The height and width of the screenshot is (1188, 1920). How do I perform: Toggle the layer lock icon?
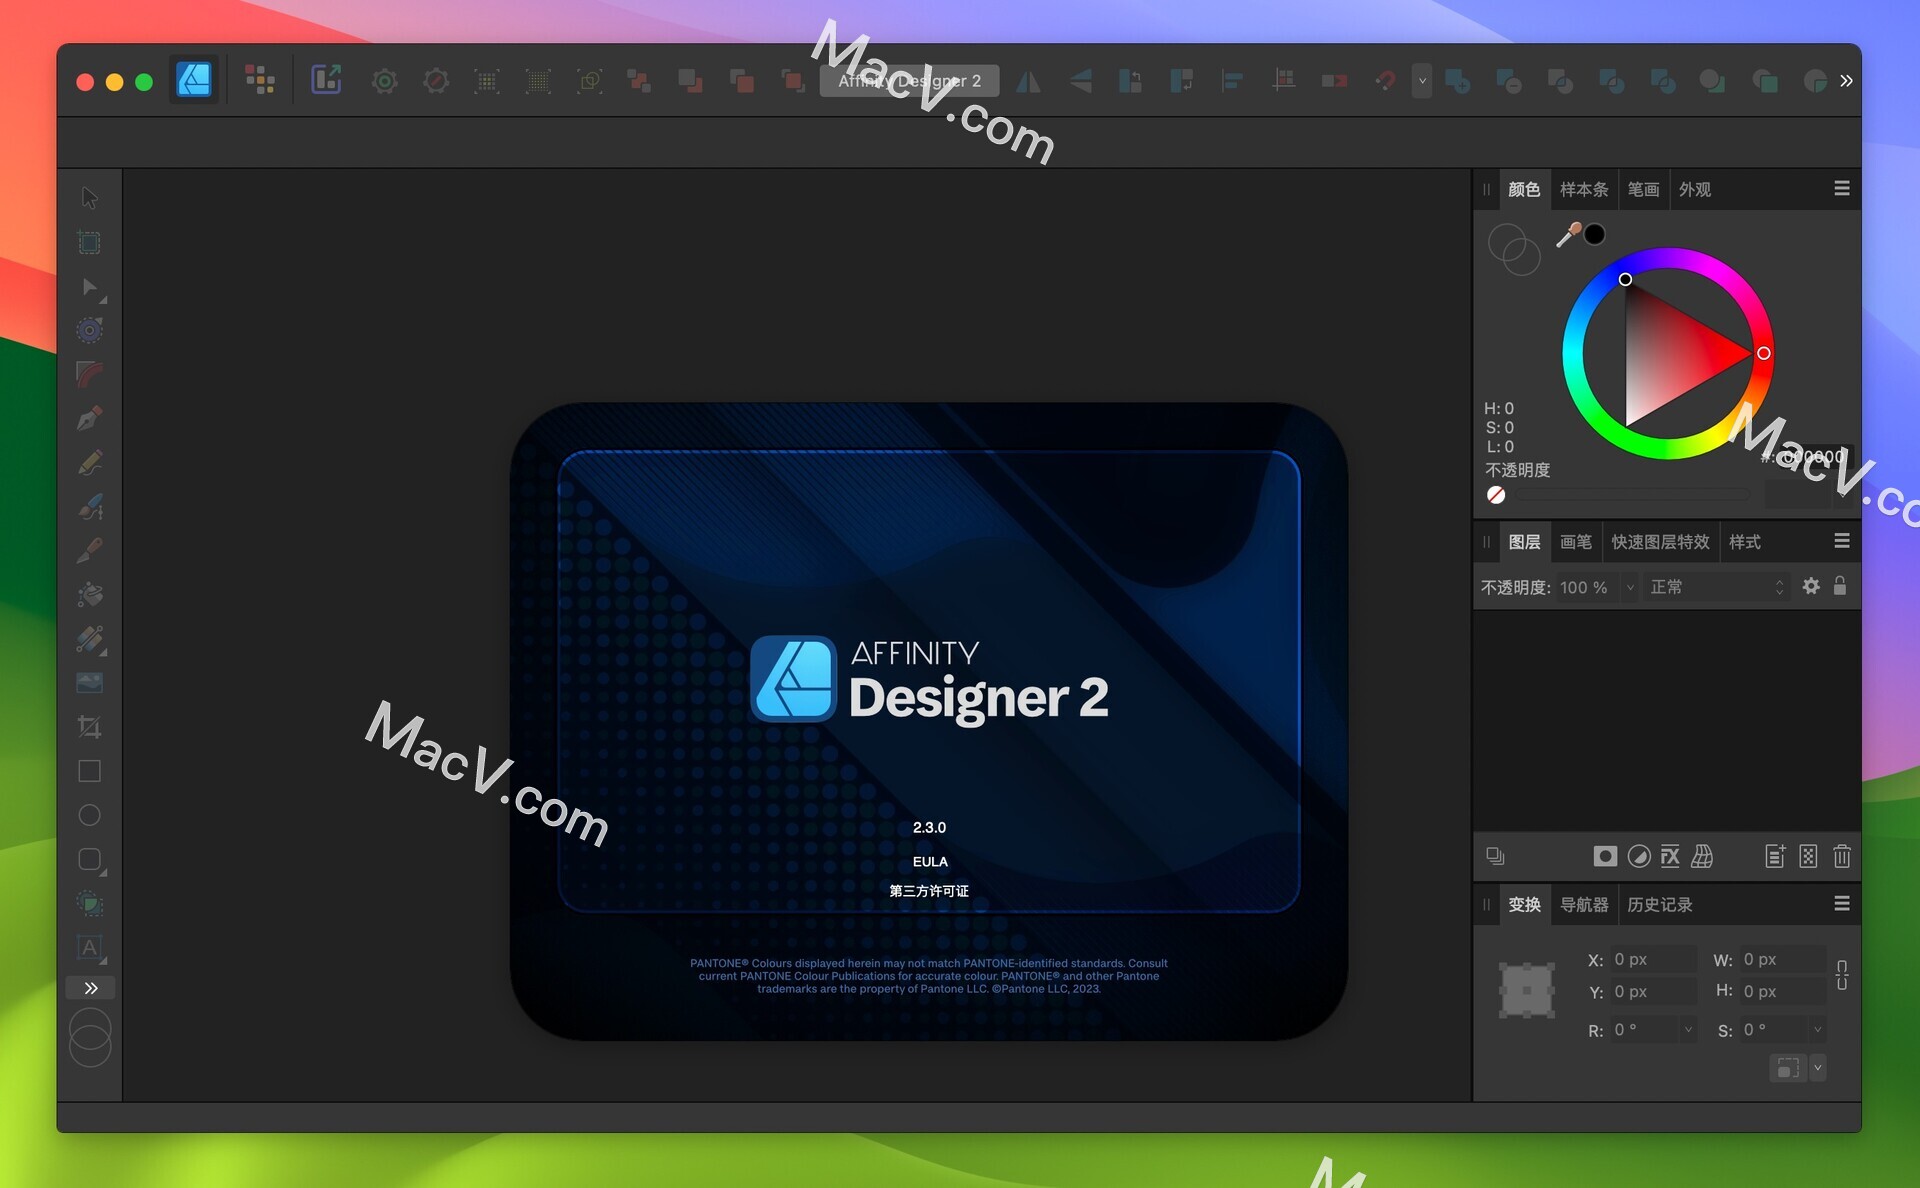point(1840,587)
